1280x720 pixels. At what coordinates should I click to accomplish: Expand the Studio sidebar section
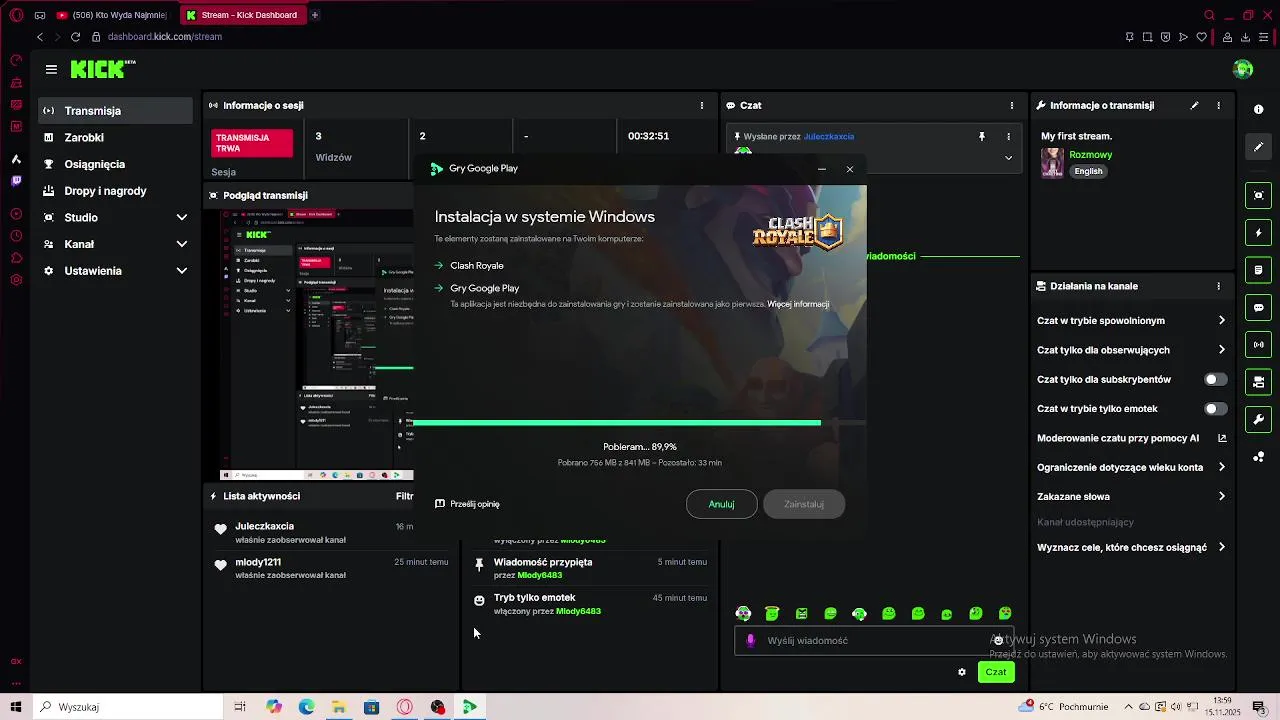tap(115, 217)
